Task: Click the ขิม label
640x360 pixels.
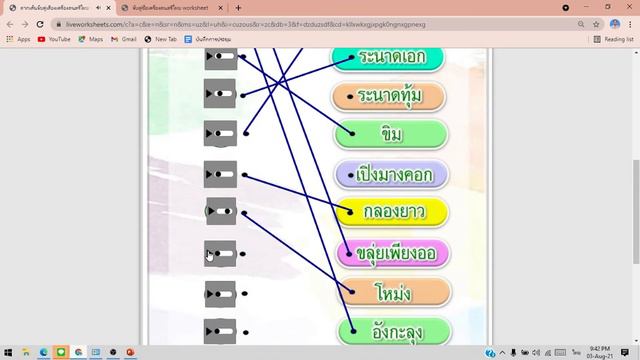Action: coord(391,134)
